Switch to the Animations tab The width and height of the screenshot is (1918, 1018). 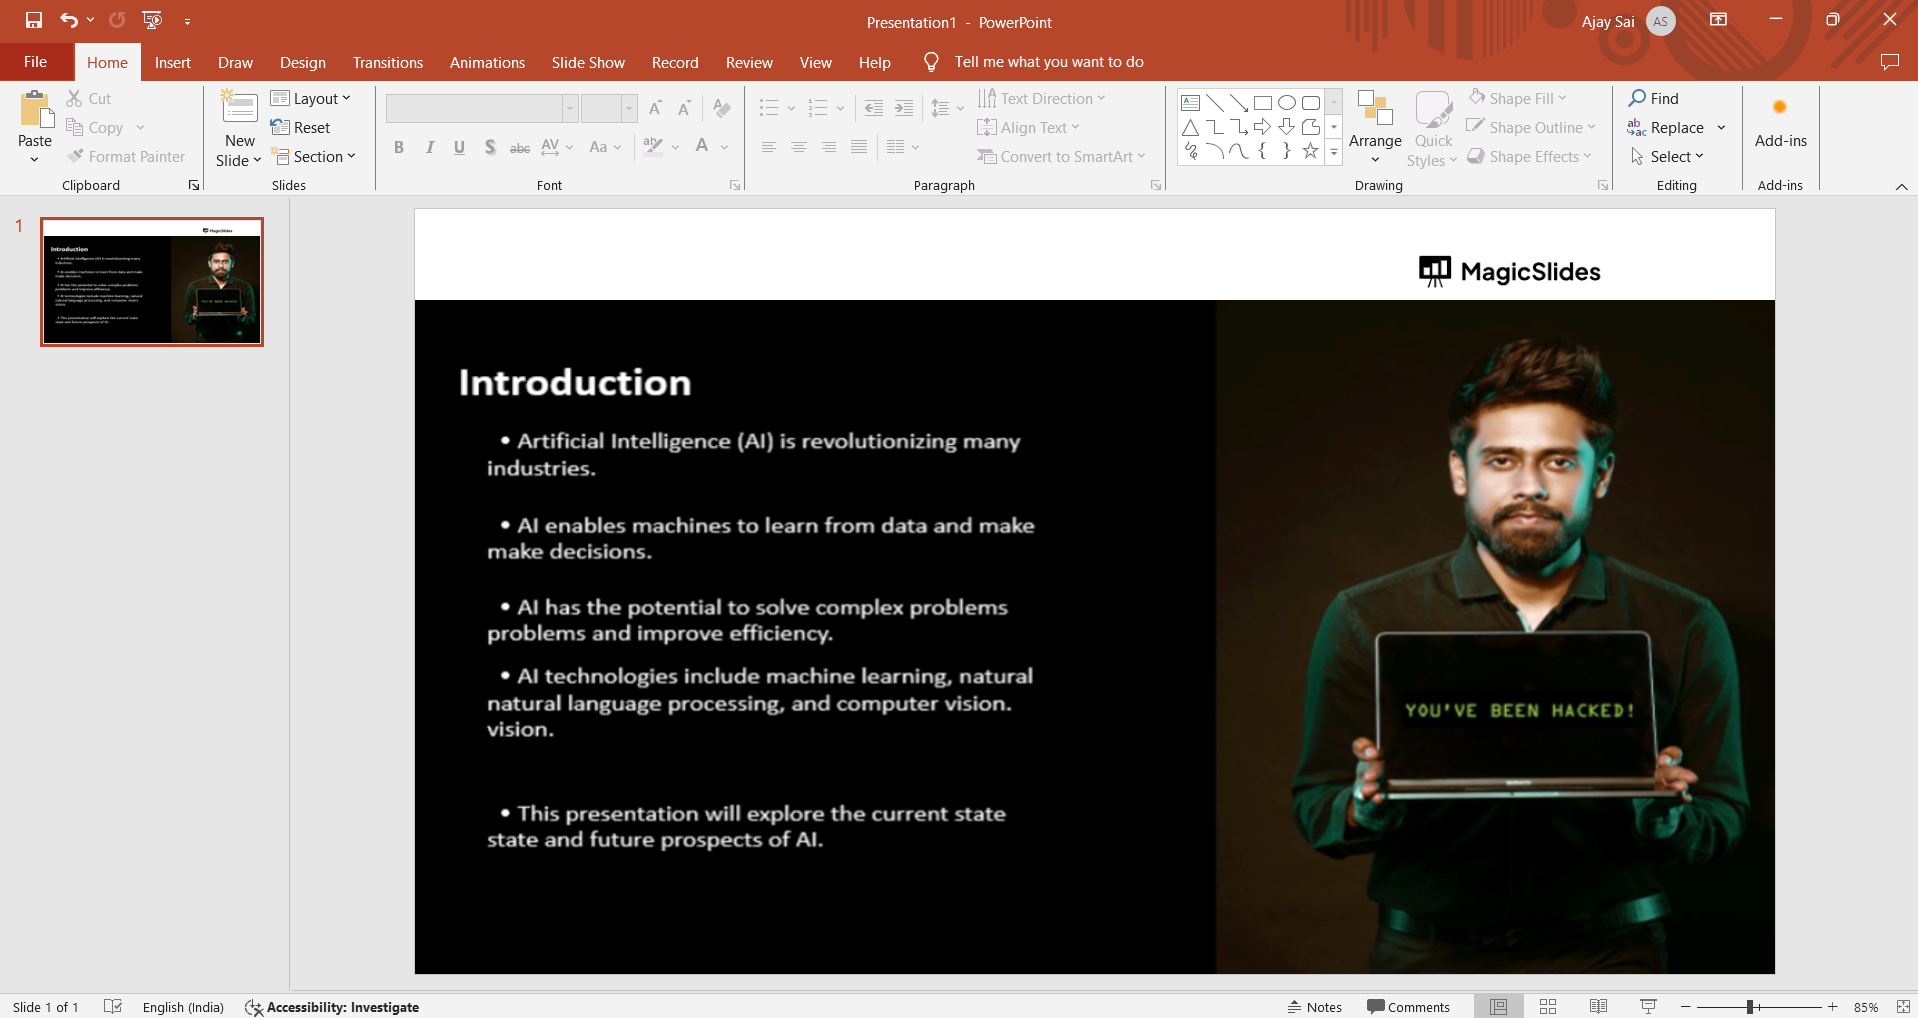tap(487, 62)
